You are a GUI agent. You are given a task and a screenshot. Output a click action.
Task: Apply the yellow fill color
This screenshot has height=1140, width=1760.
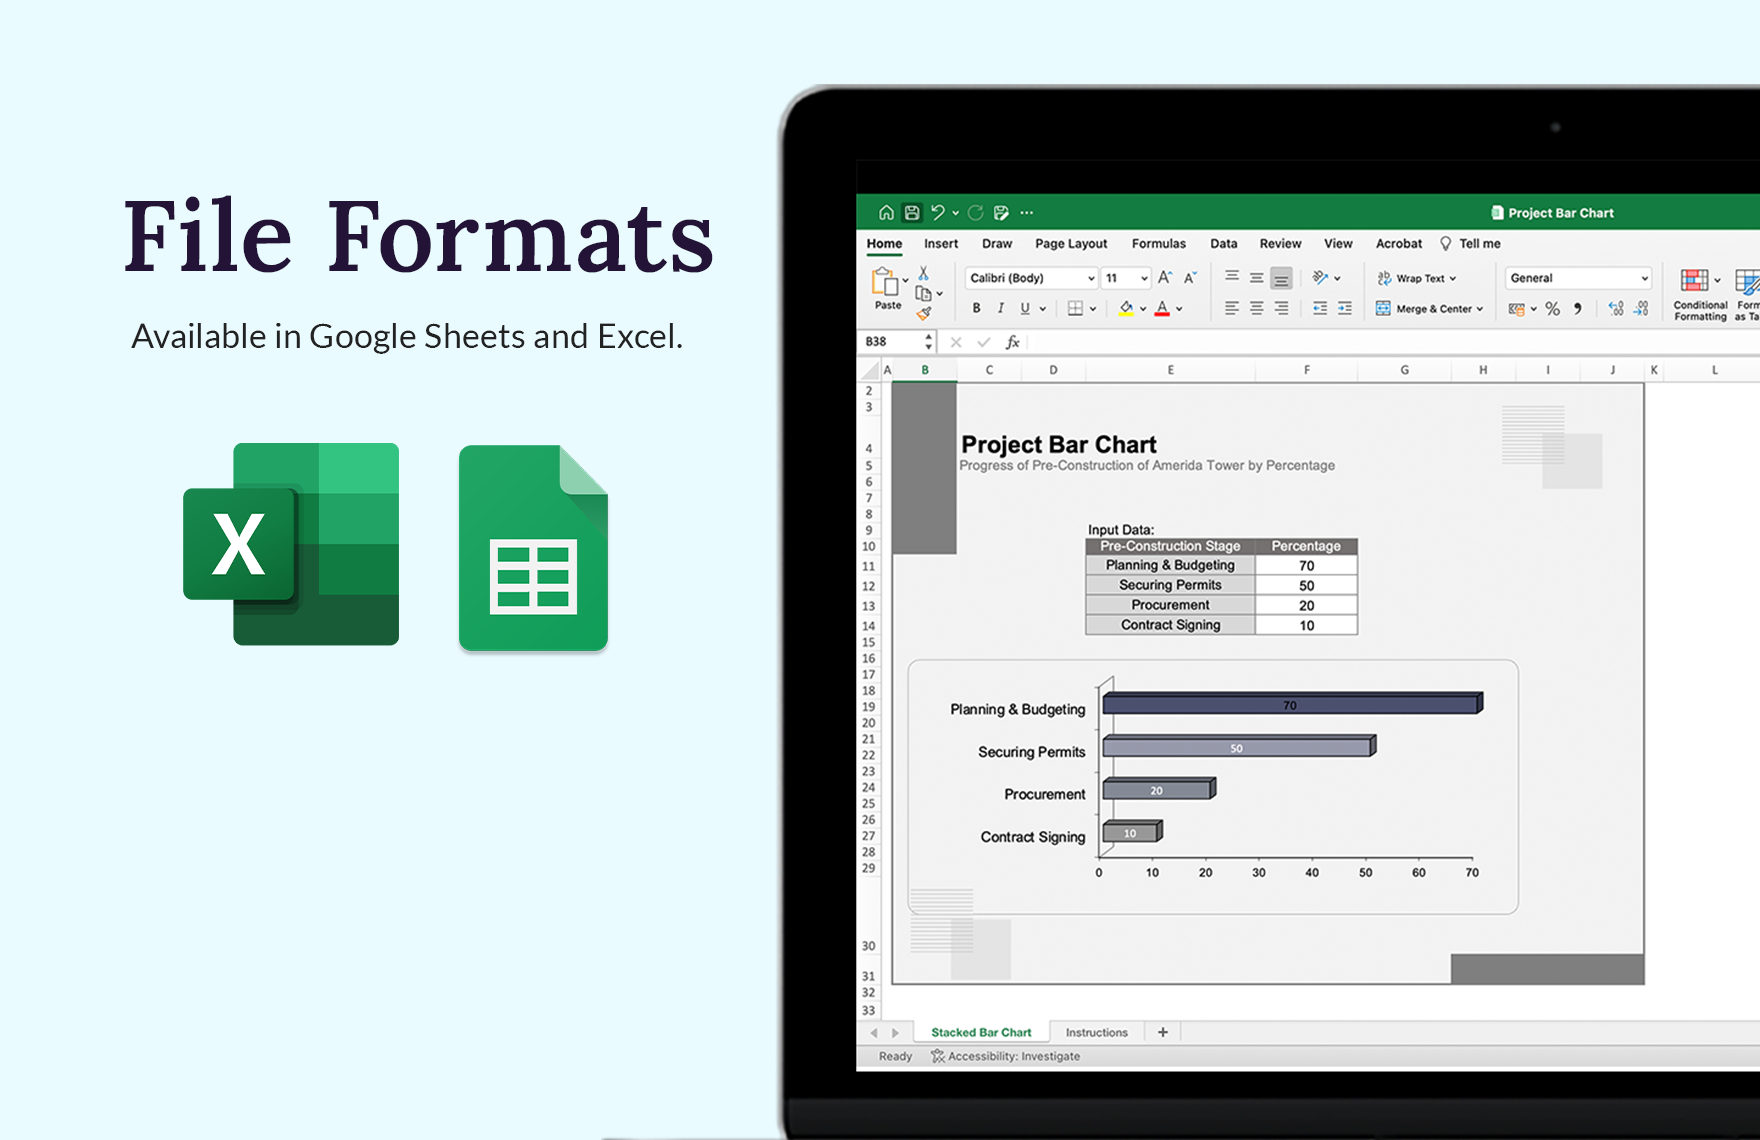[1126, 308]
